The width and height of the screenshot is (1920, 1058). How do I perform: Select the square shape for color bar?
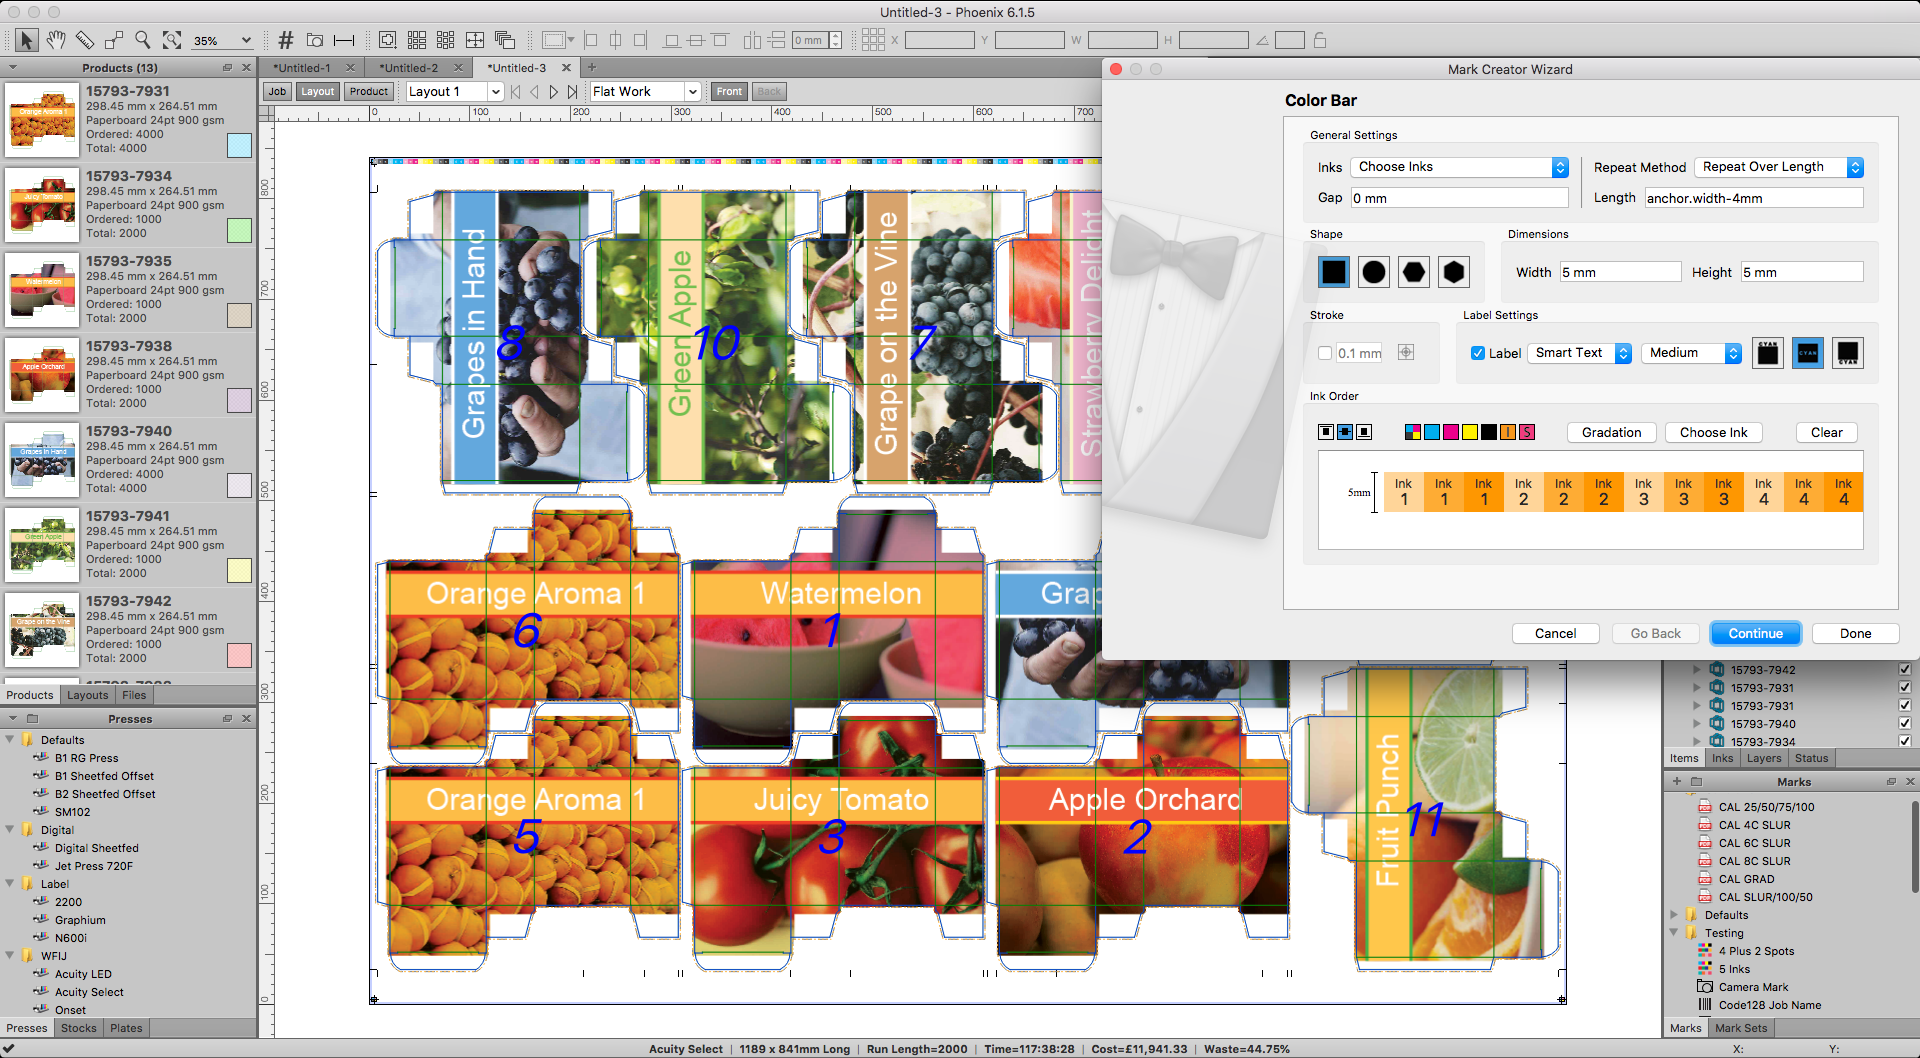[x=1334, y=272]
